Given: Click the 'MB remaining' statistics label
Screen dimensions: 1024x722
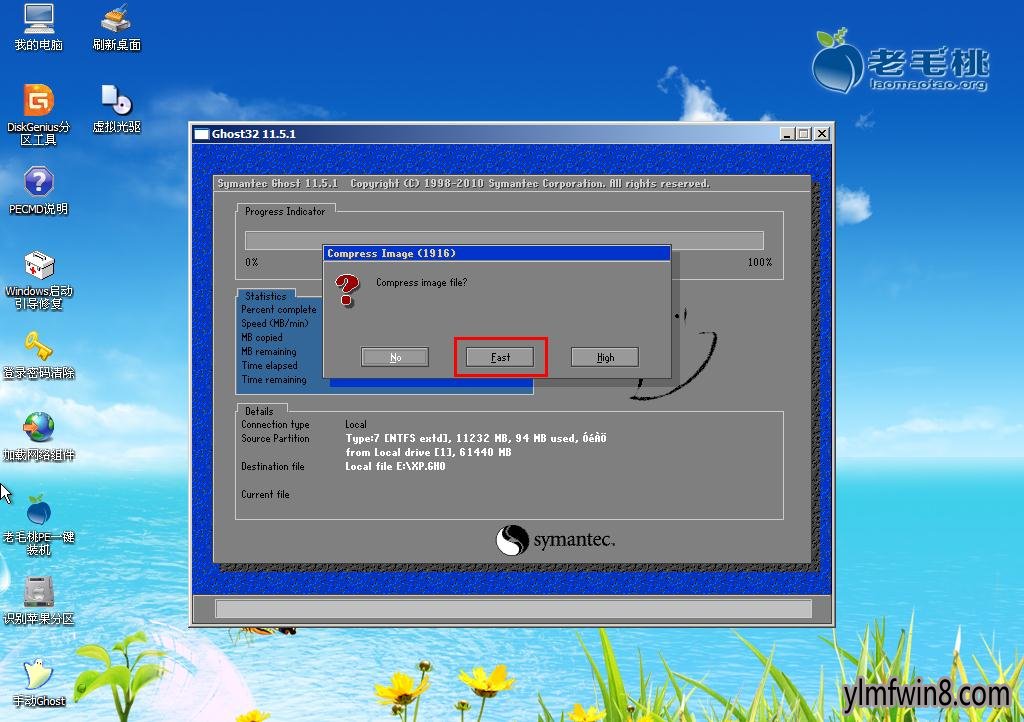Looking at the screenshot, I should click(268, 351).
